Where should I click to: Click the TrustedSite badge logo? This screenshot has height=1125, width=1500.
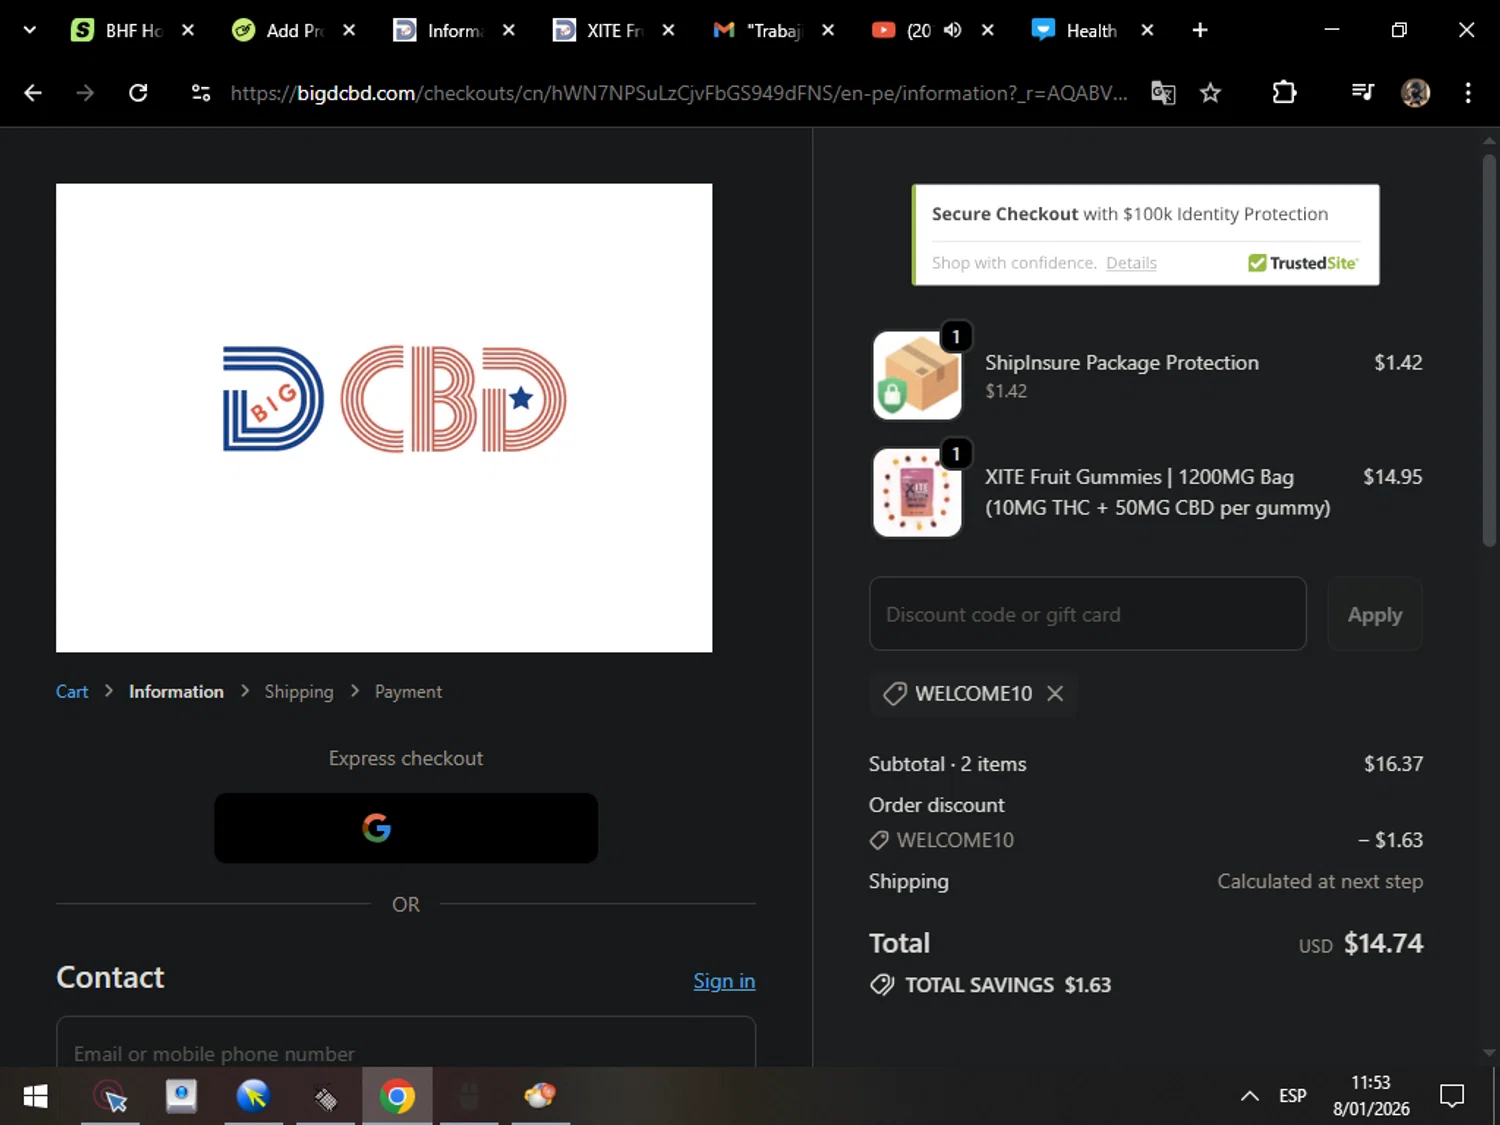coord(1303,263)
